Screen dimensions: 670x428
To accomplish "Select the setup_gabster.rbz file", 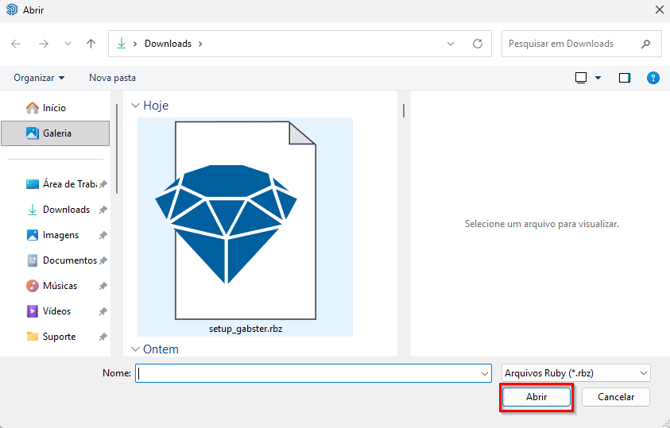I will pos(245,226).
